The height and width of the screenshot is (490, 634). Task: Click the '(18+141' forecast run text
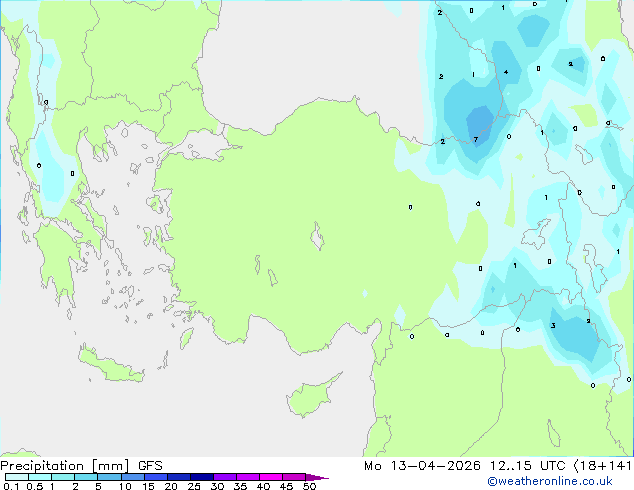pos(602,466)
